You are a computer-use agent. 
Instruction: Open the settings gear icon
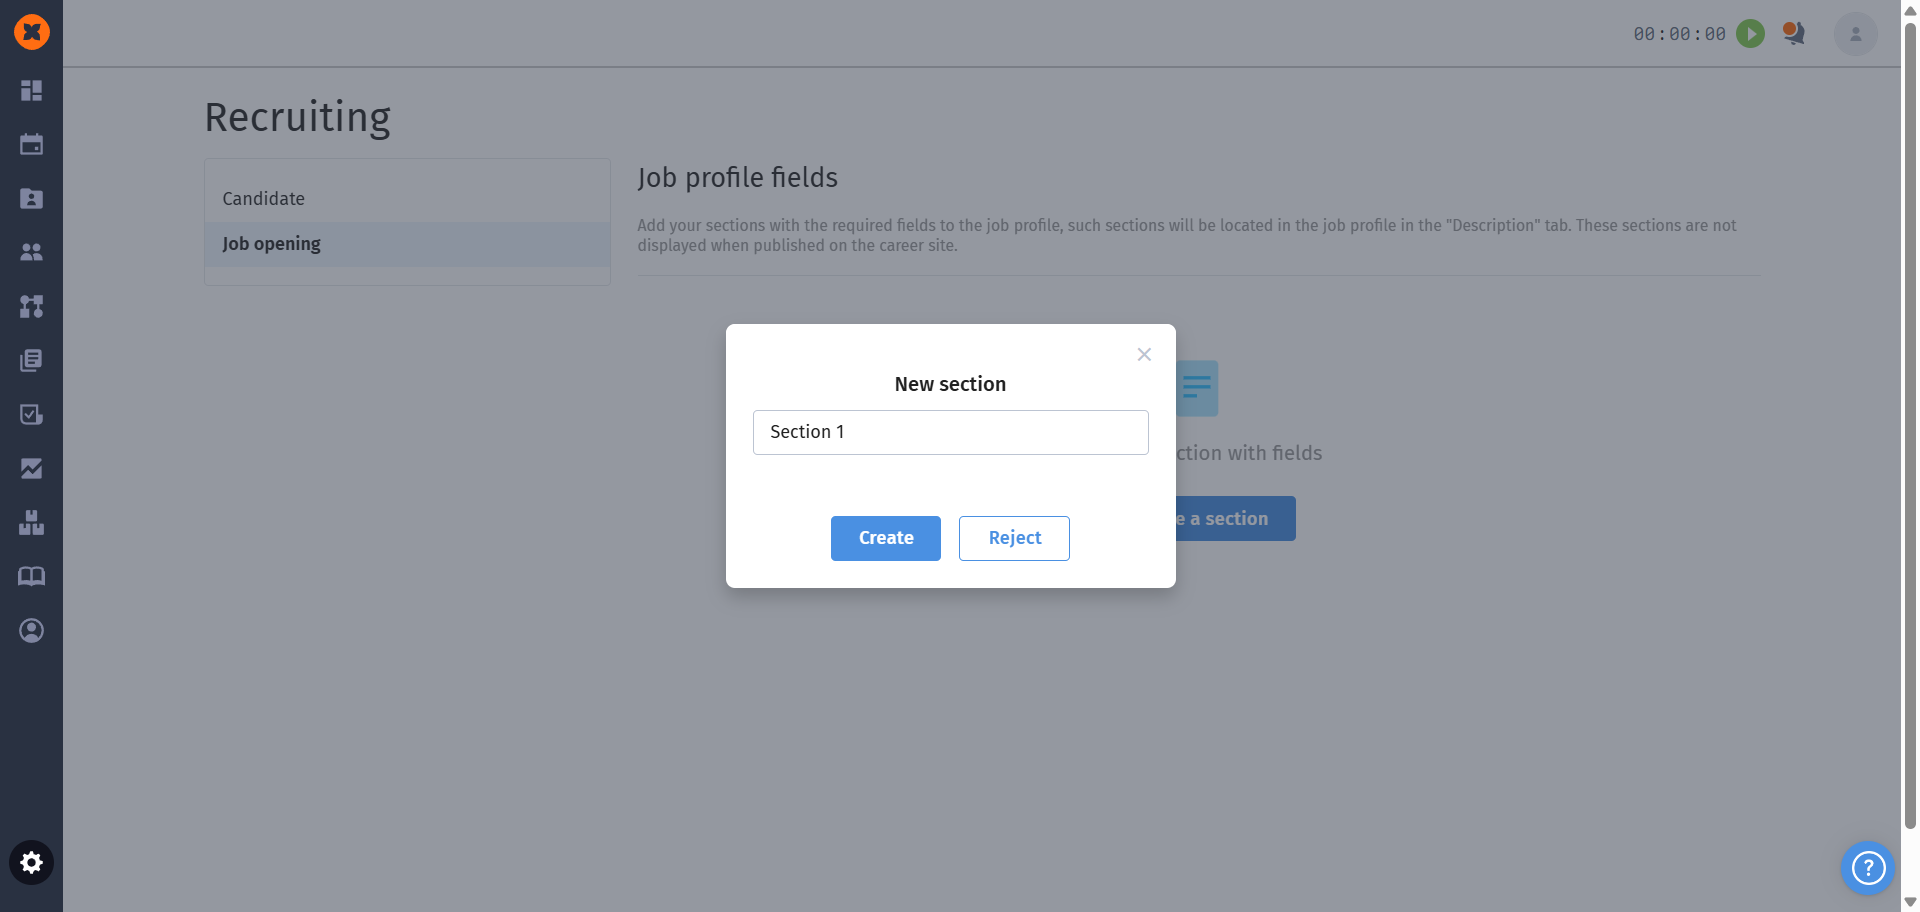click(31, 863)
